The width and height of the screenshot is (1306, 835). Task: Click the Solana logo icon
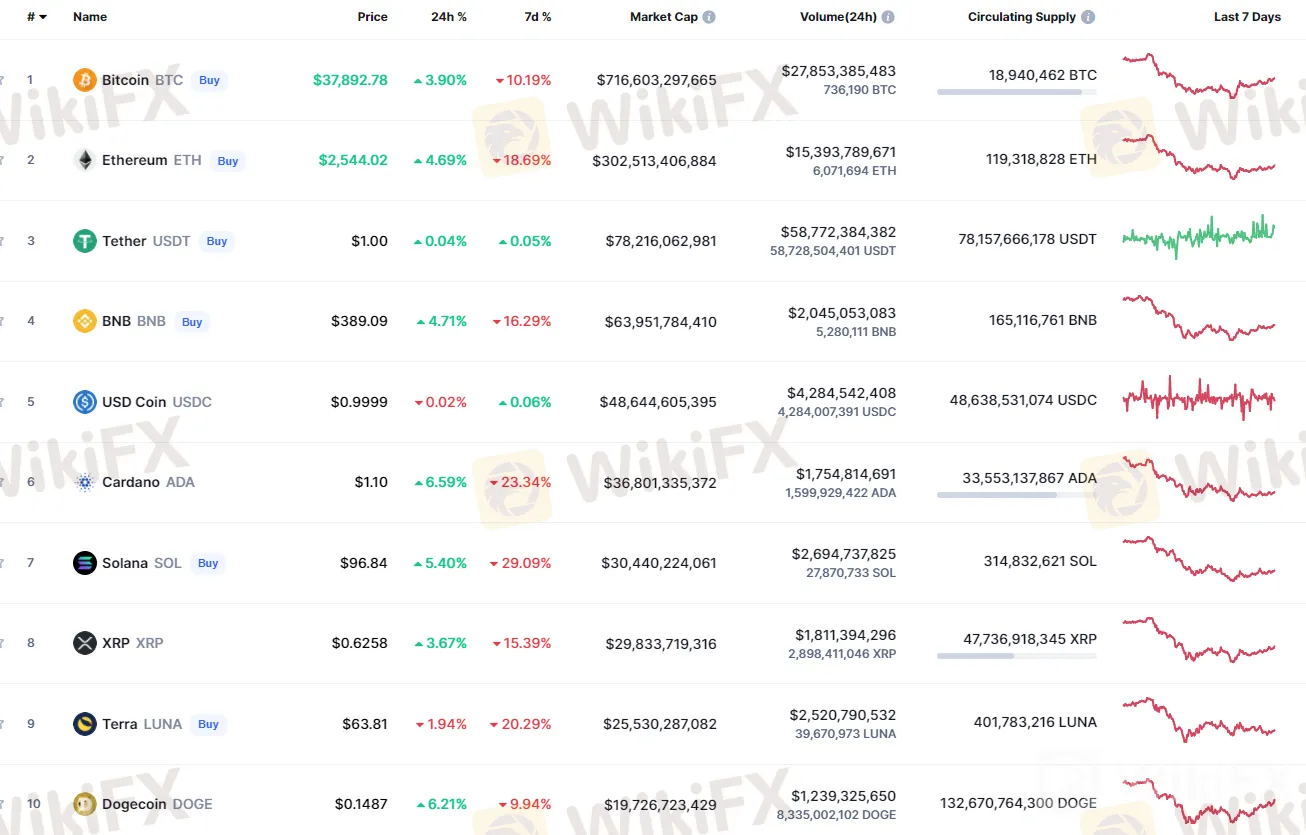(85, 563)
